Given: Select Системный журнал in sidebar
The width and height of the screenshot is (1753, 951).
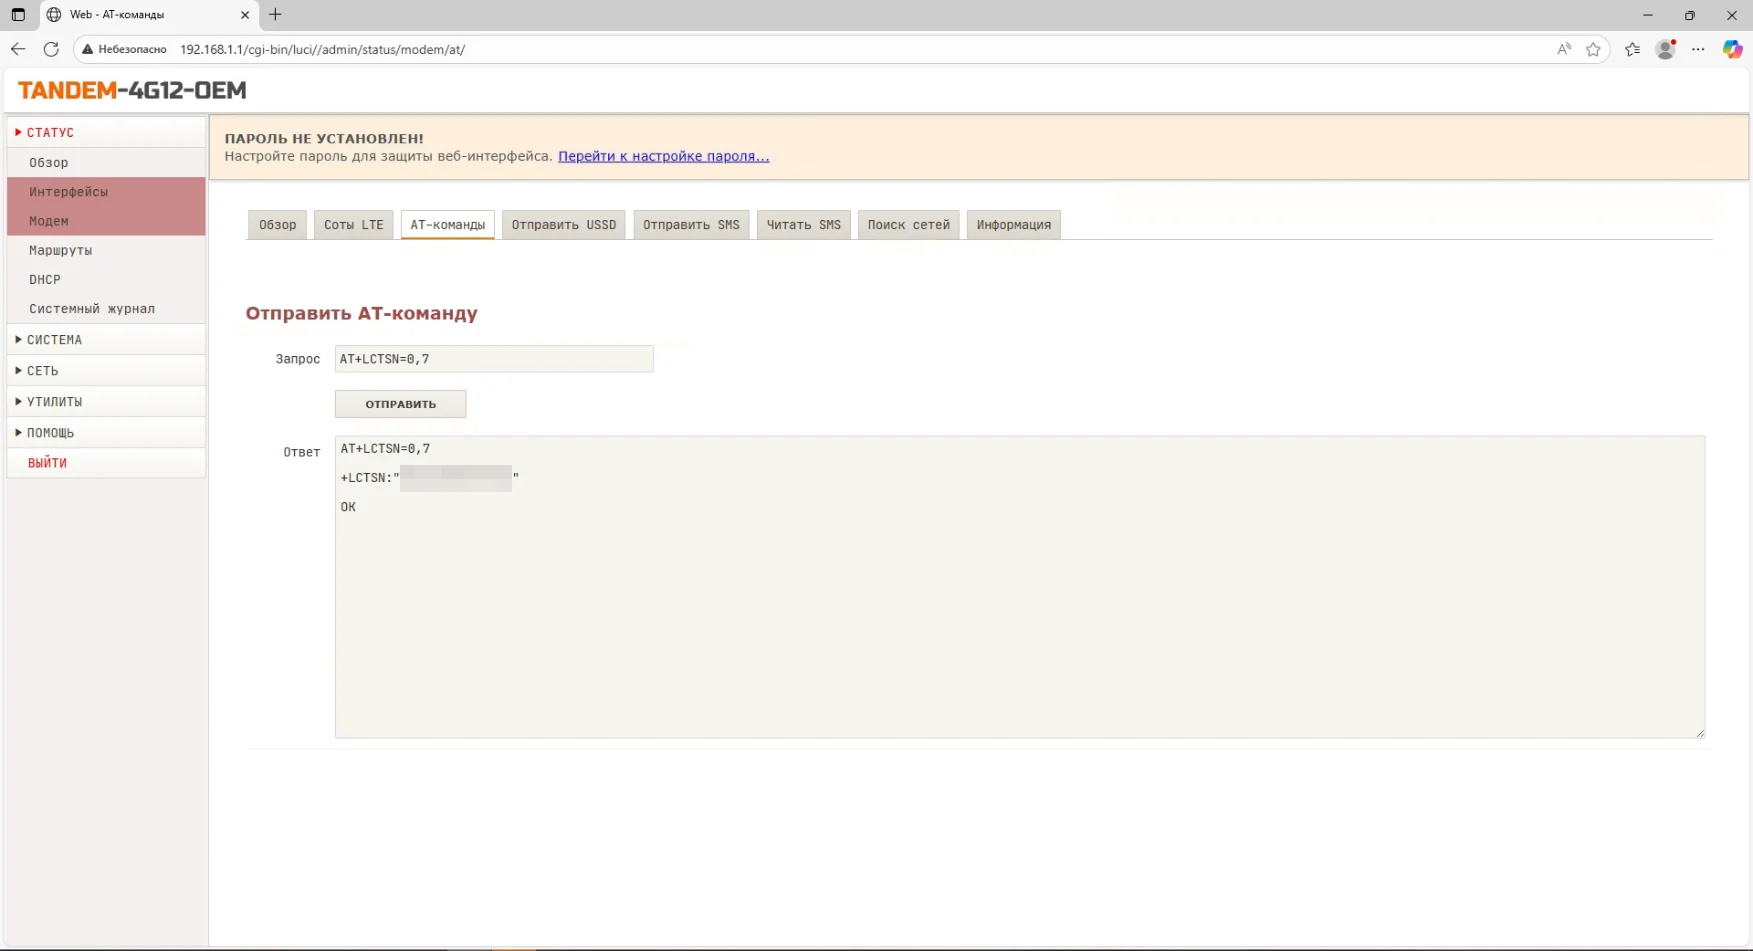Looking at the screenshot, I should [92, 309].
